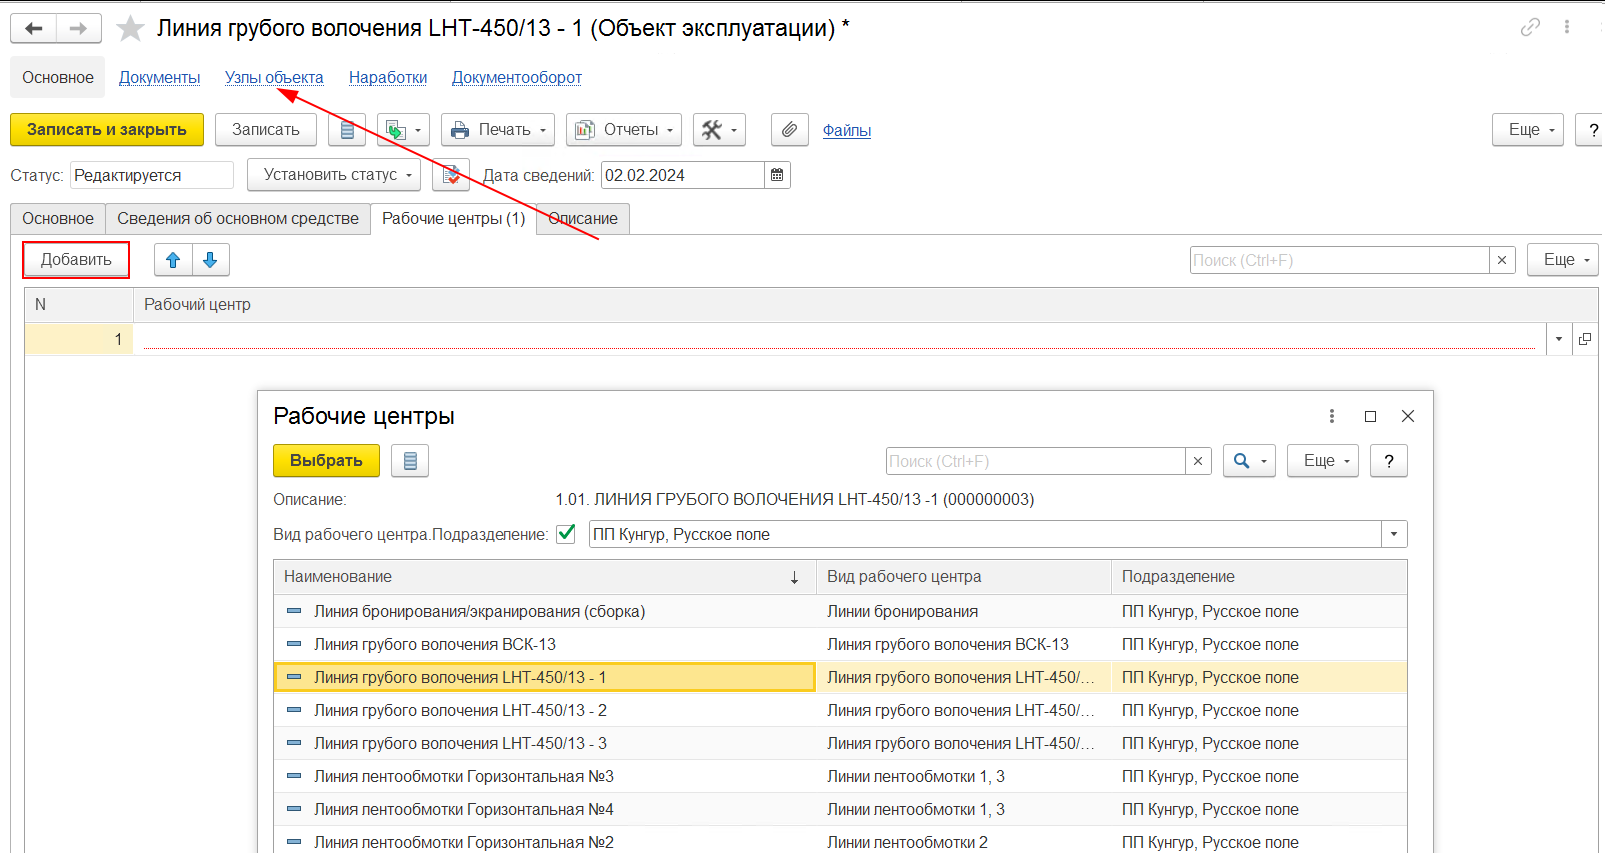Move the row down with the blue arrow
The width and height of the screenshot is (1605, 853).
pos(210,260)
